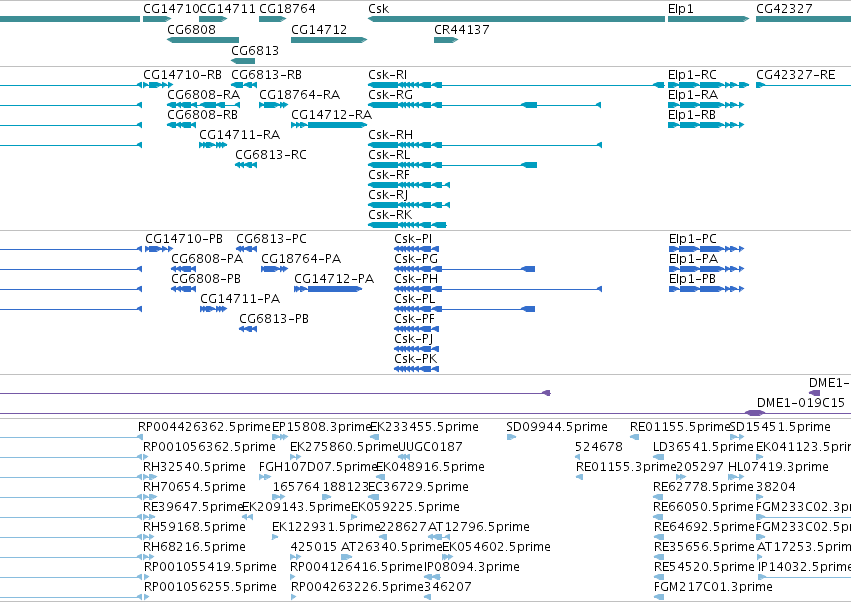Click the CG6808-RA transcript

(x=202, y=105)
